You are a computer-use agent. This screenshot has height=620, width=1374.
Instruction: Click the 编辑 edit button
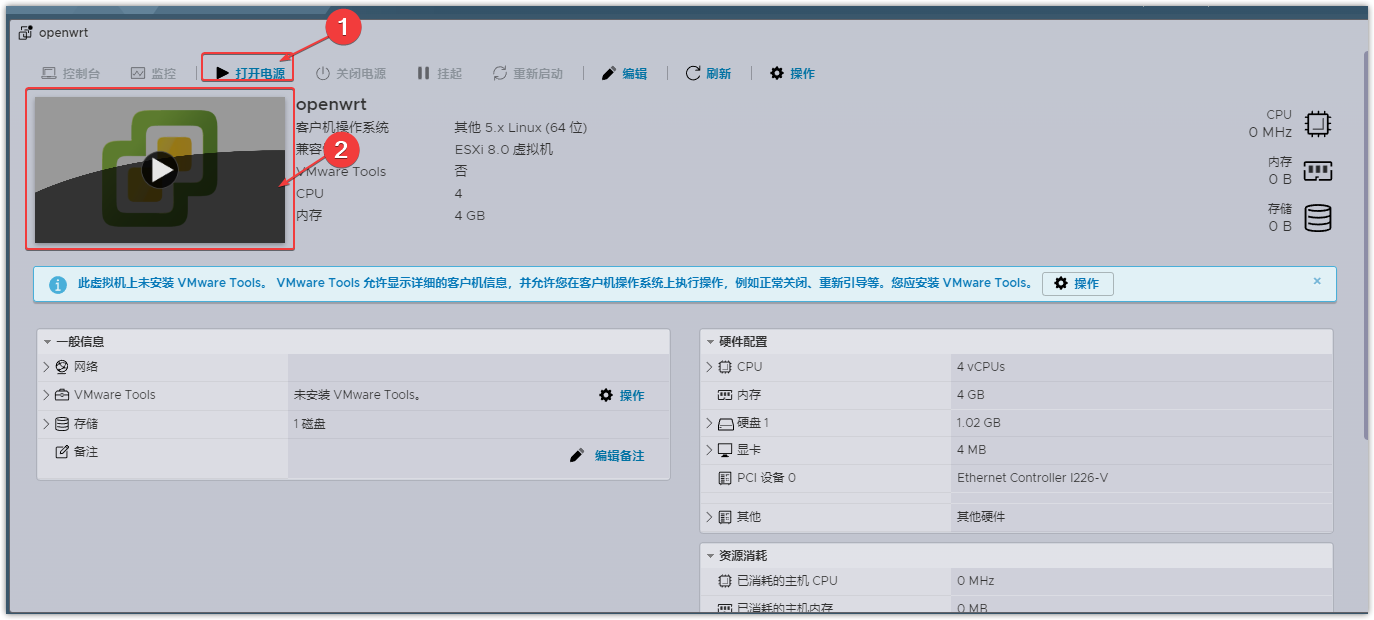pyautogui.click(x=624, y=73)
